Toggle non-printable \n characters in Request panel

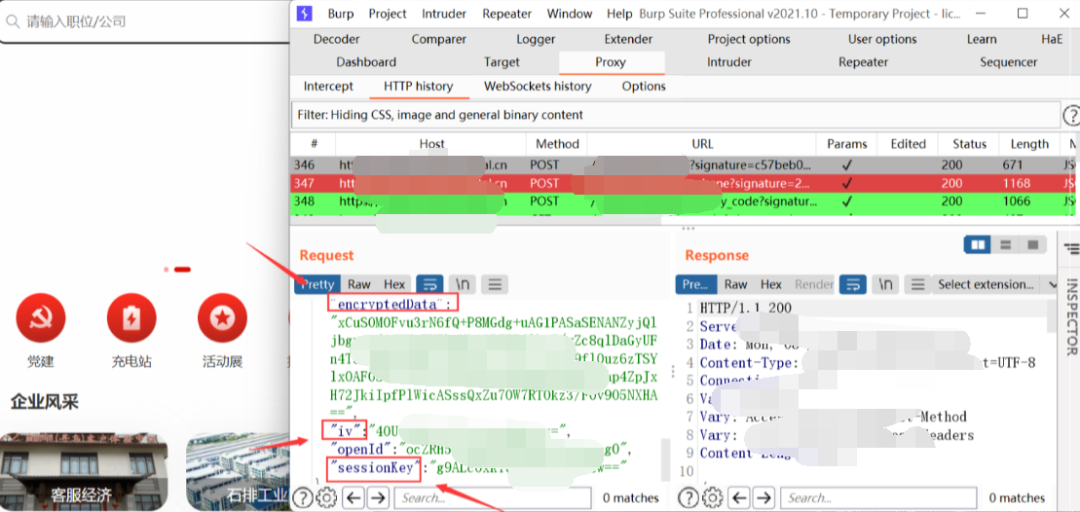tap(463, 284)
